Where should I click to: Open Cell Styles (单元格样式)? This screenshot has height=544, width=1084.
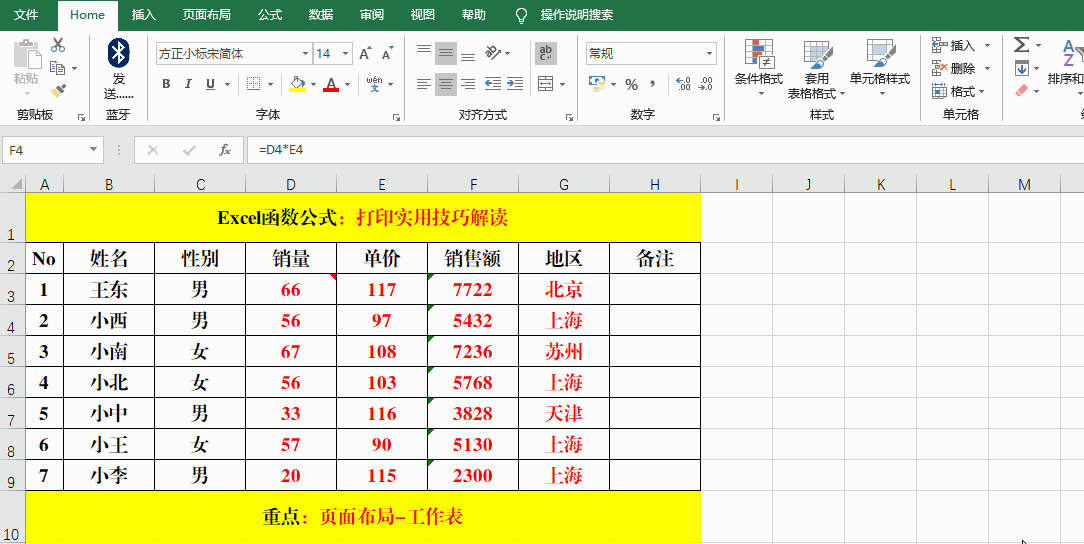(x=880, y=68)
